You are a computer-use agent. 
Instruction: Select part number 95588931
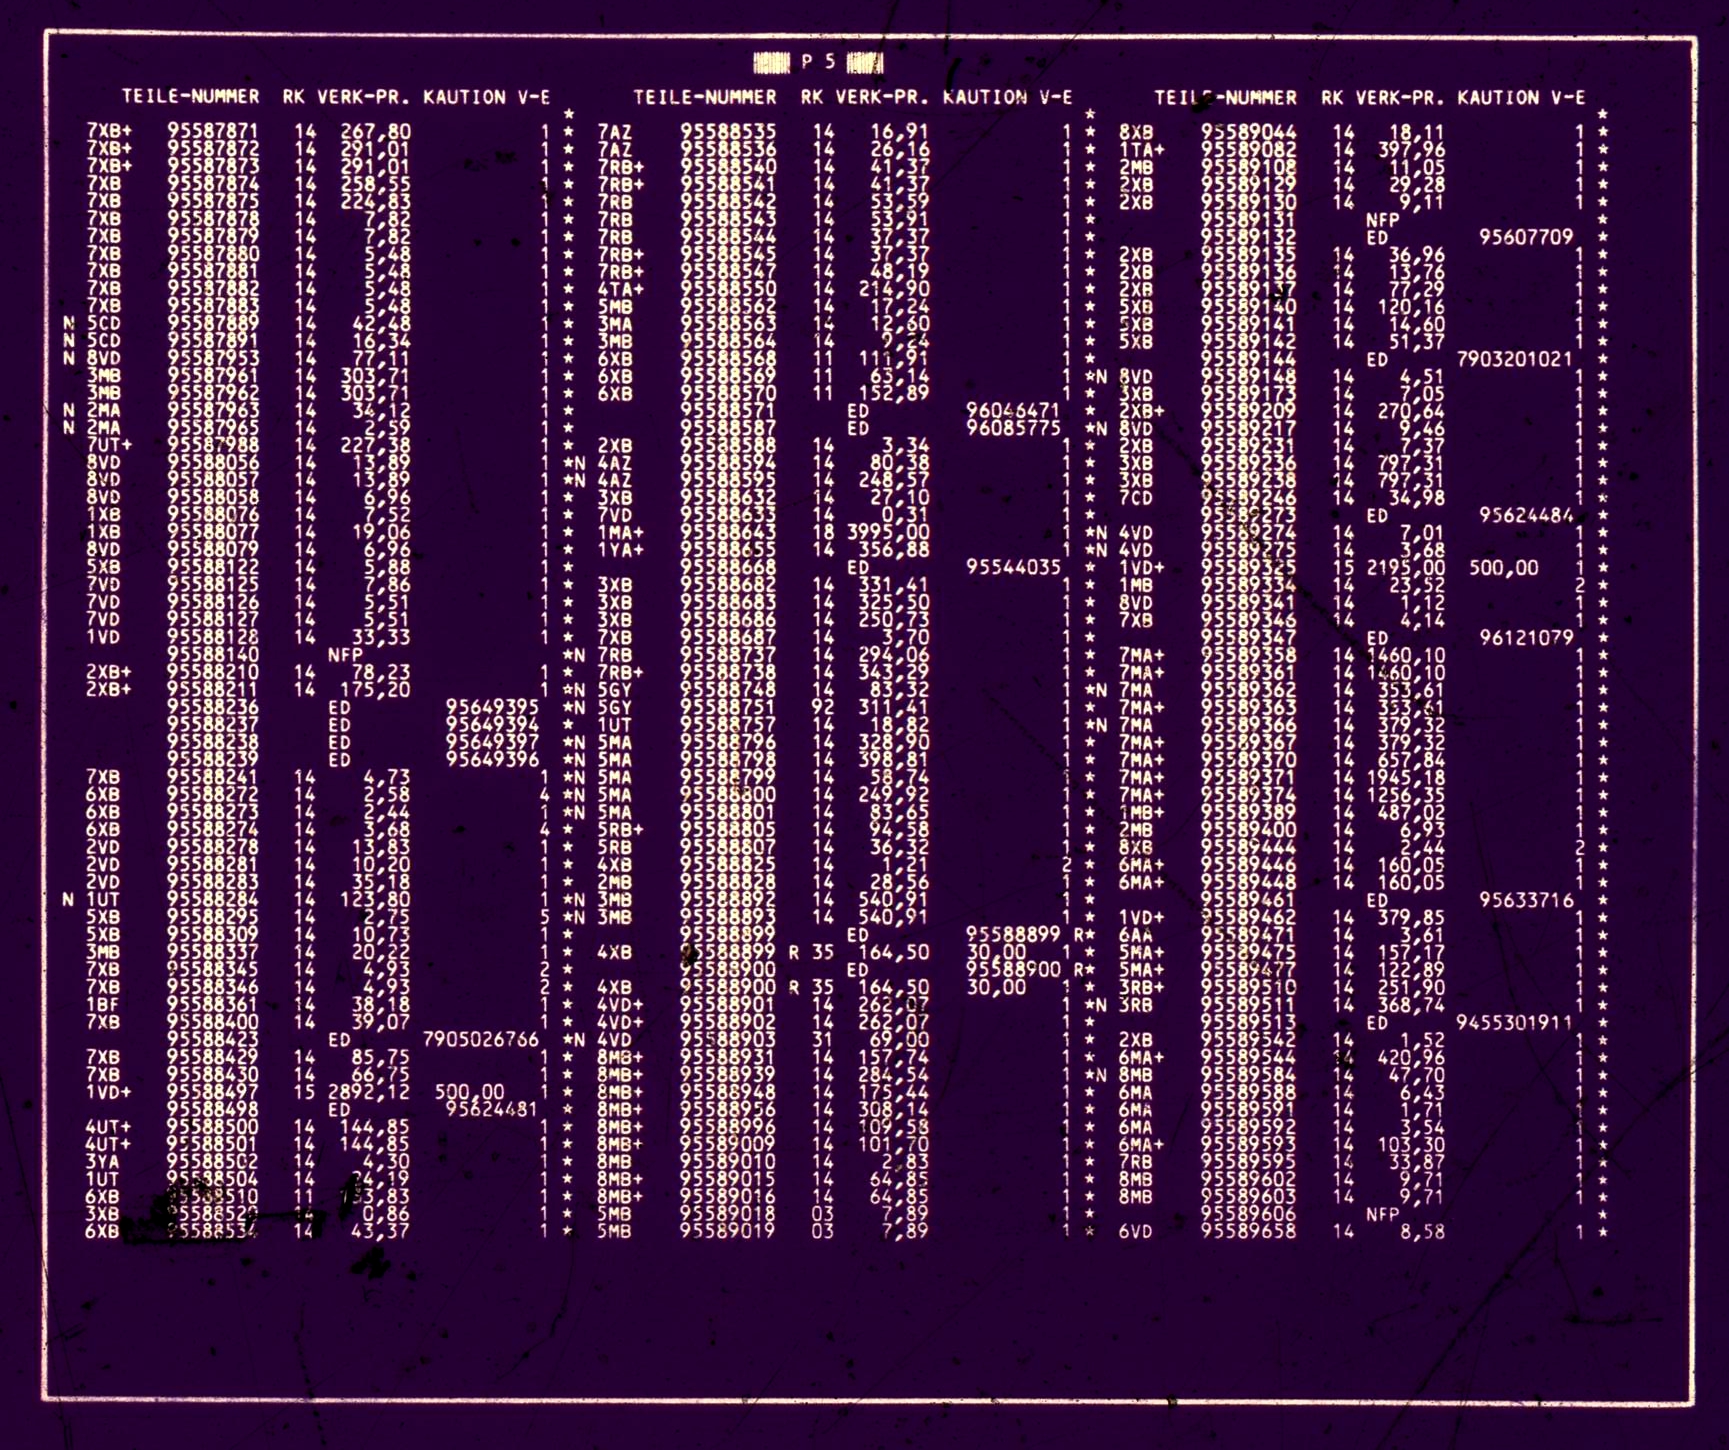coord(729,1057)
